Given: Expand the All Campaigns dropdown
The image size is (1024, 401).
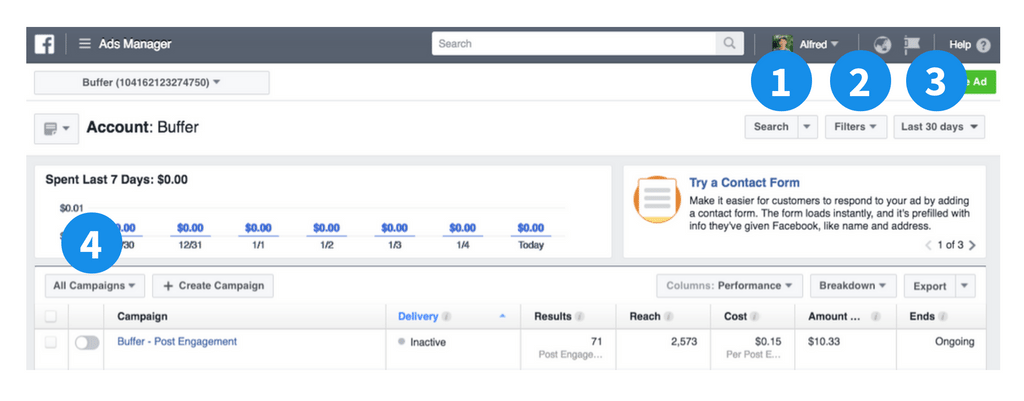Looking at the screenshot, I should pyautogui.click(x=95, y=286).
